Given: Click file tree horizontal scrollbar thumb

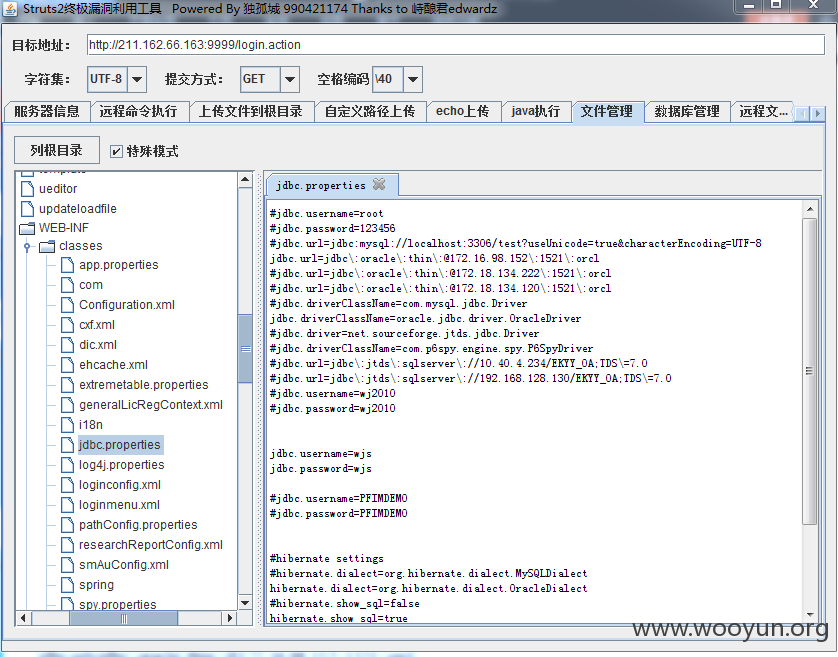Looking at the screenshot, I should [124, 618].
